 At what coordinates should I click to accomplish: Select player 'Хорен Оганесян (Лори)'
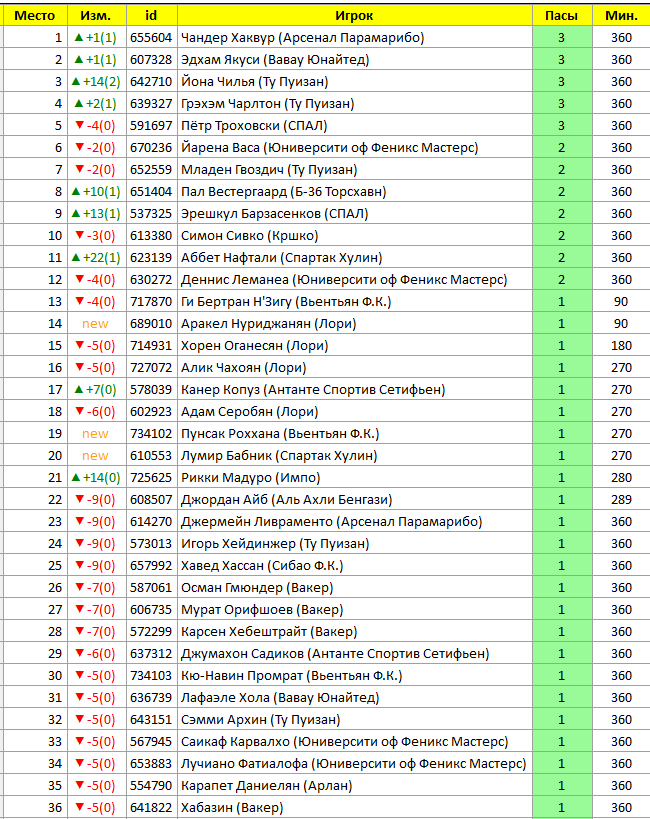pos(254,345)
